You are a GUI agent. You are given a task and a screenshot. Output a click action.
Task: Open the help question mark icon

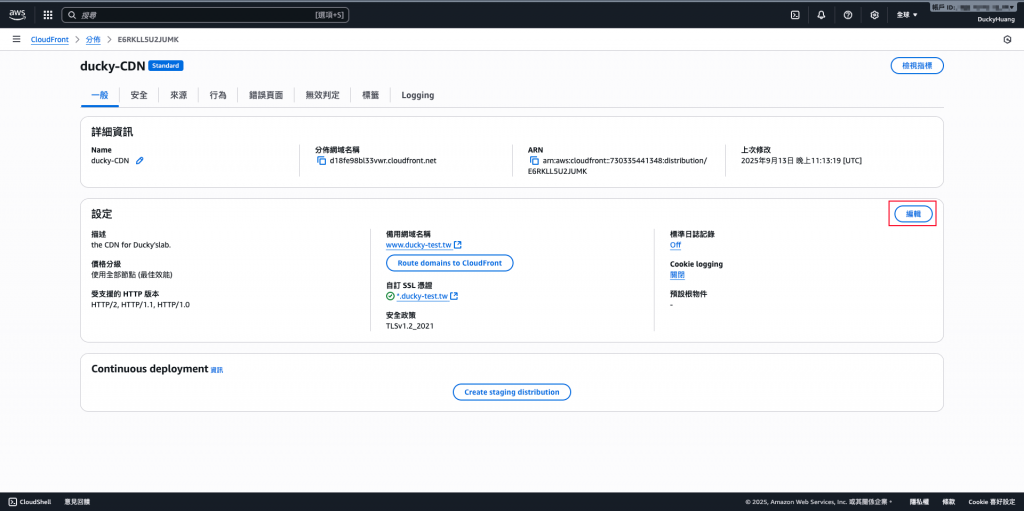coord(848,14)
